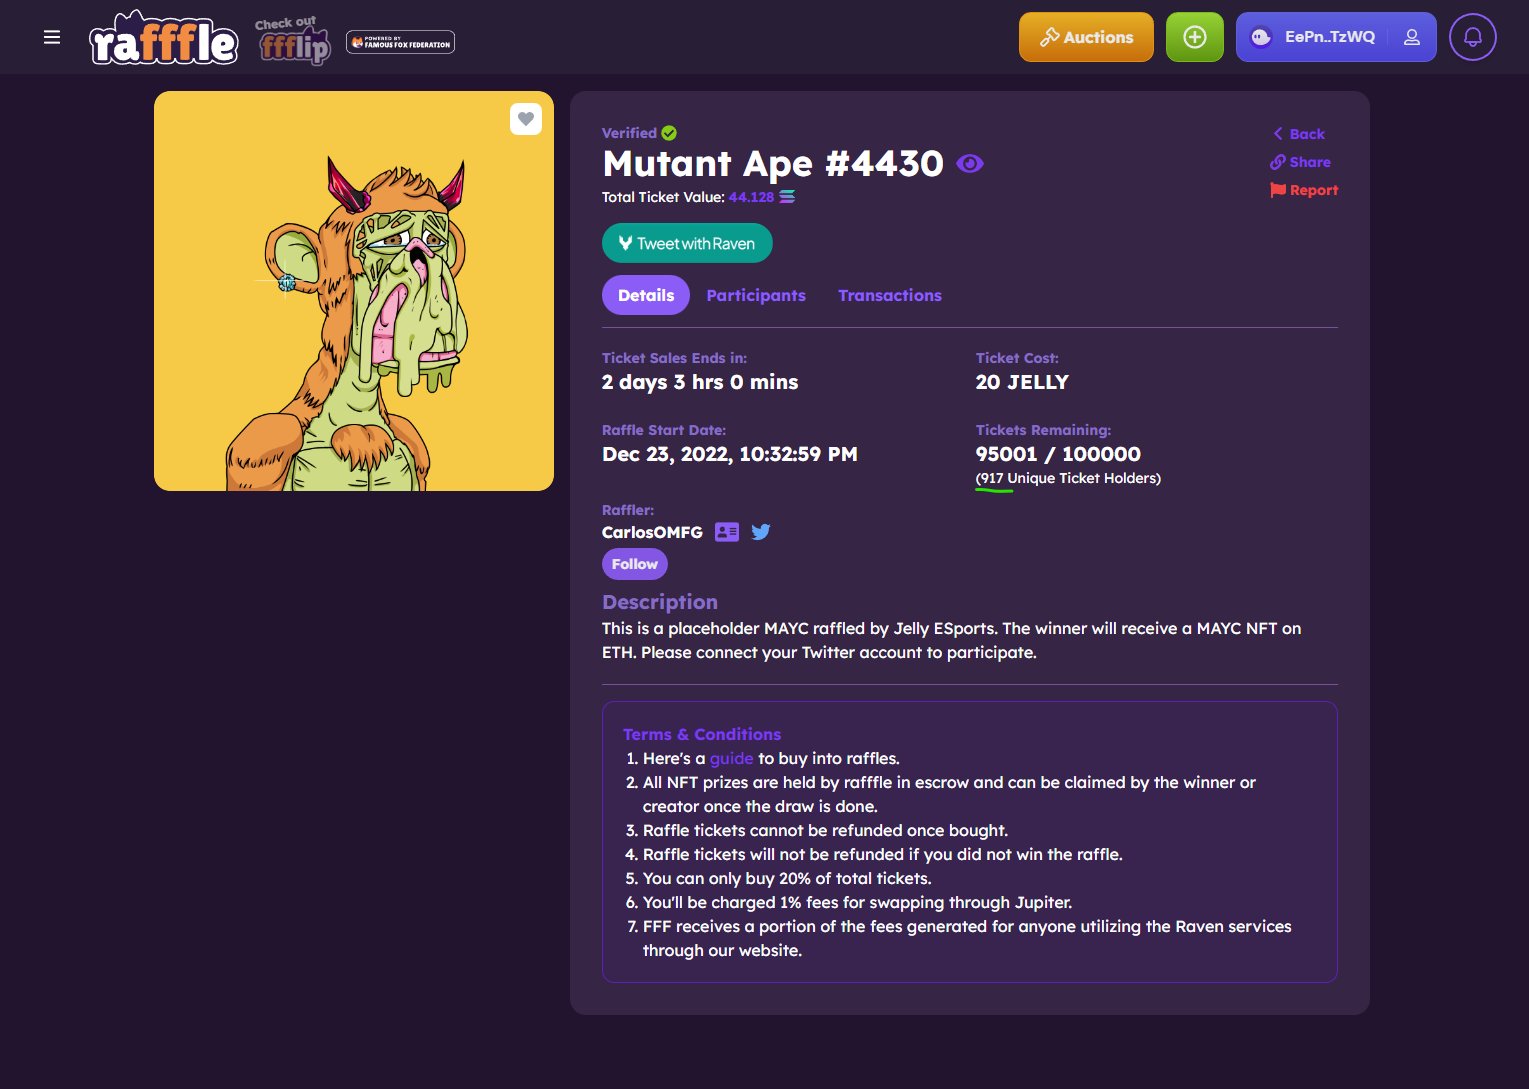The width and height of the screenshot is (1529, 1089).
Task: Tweet with Raven button
Action: (x=687, y=243)
